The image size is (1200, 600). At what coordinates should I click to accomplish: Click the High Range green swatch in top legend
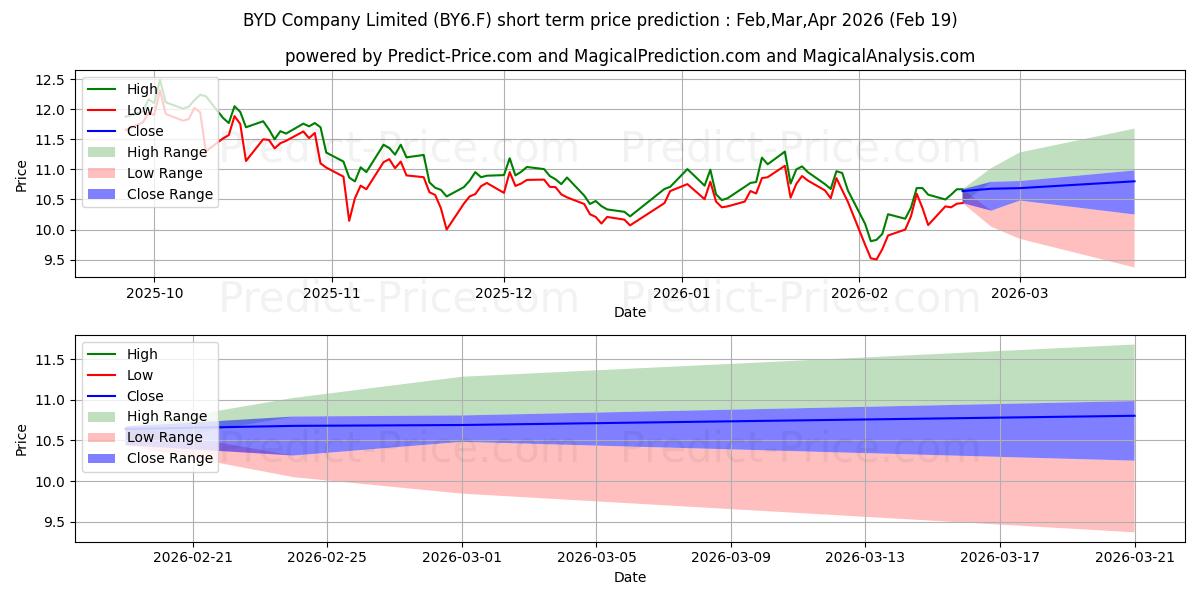(104, 152)
